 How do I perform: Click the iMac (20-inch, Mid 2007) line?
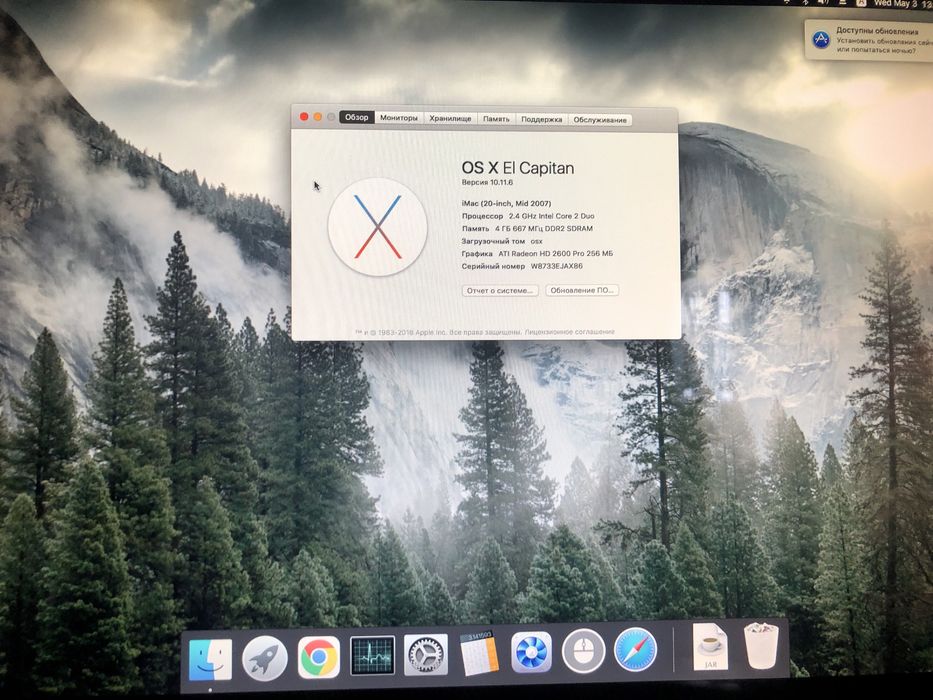point(506,204)
